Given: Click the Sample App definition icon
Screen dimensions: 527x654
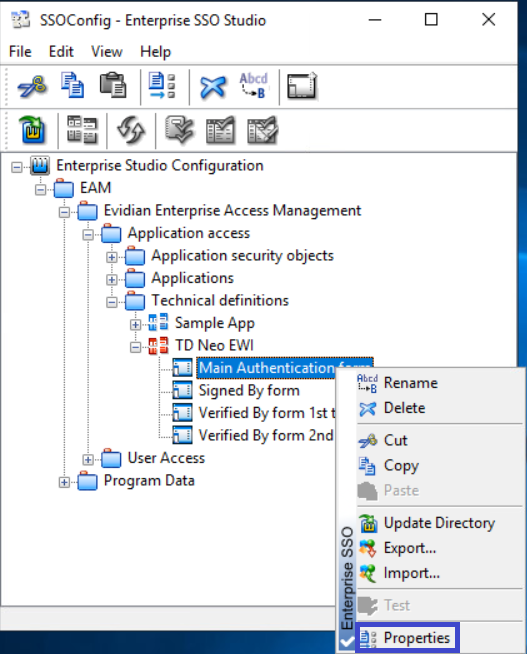Looking at the screenshot, I should coord(158,323).
